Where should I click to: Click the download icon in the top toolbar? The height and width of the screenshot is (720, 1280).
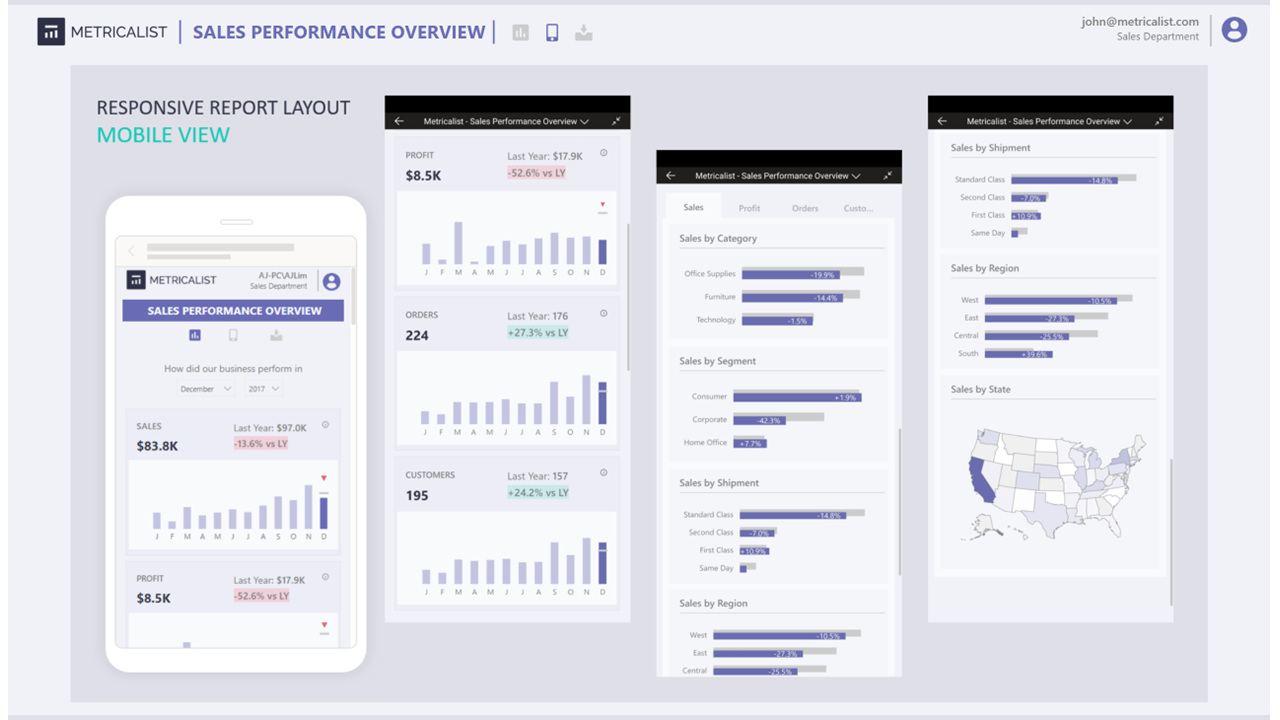click(584, 32)
